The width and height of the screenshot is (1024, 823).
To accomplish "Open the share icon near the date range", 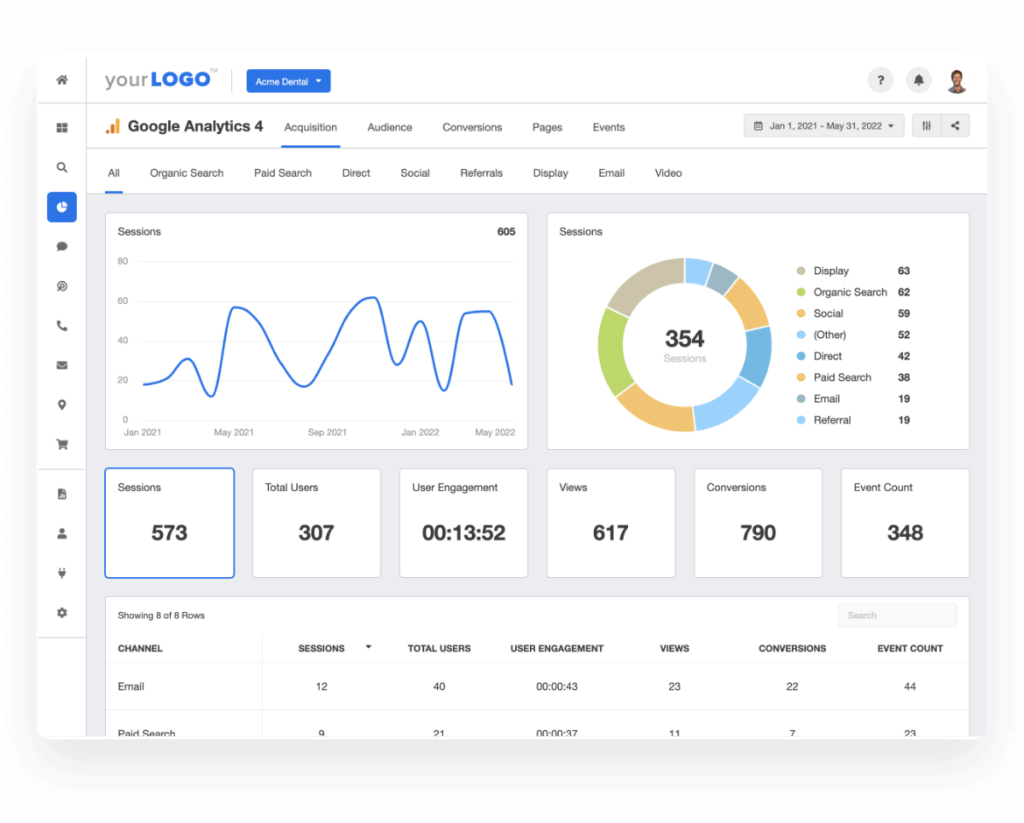I will click(x=957, y=125).
